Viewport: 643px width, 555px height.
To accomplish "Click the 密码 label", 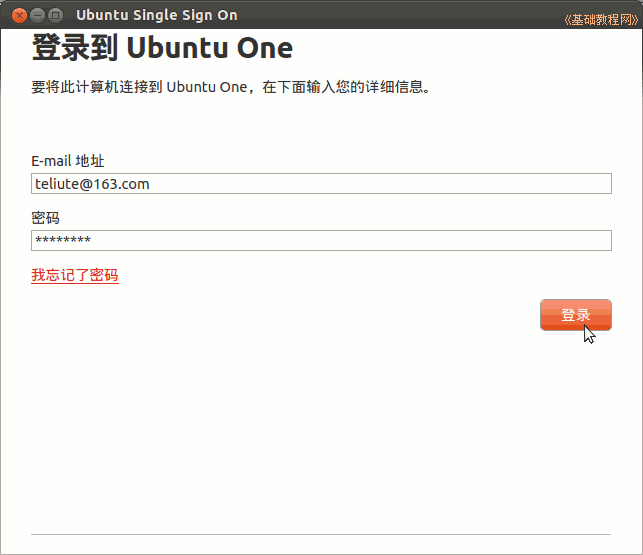I will pos(46,218).
